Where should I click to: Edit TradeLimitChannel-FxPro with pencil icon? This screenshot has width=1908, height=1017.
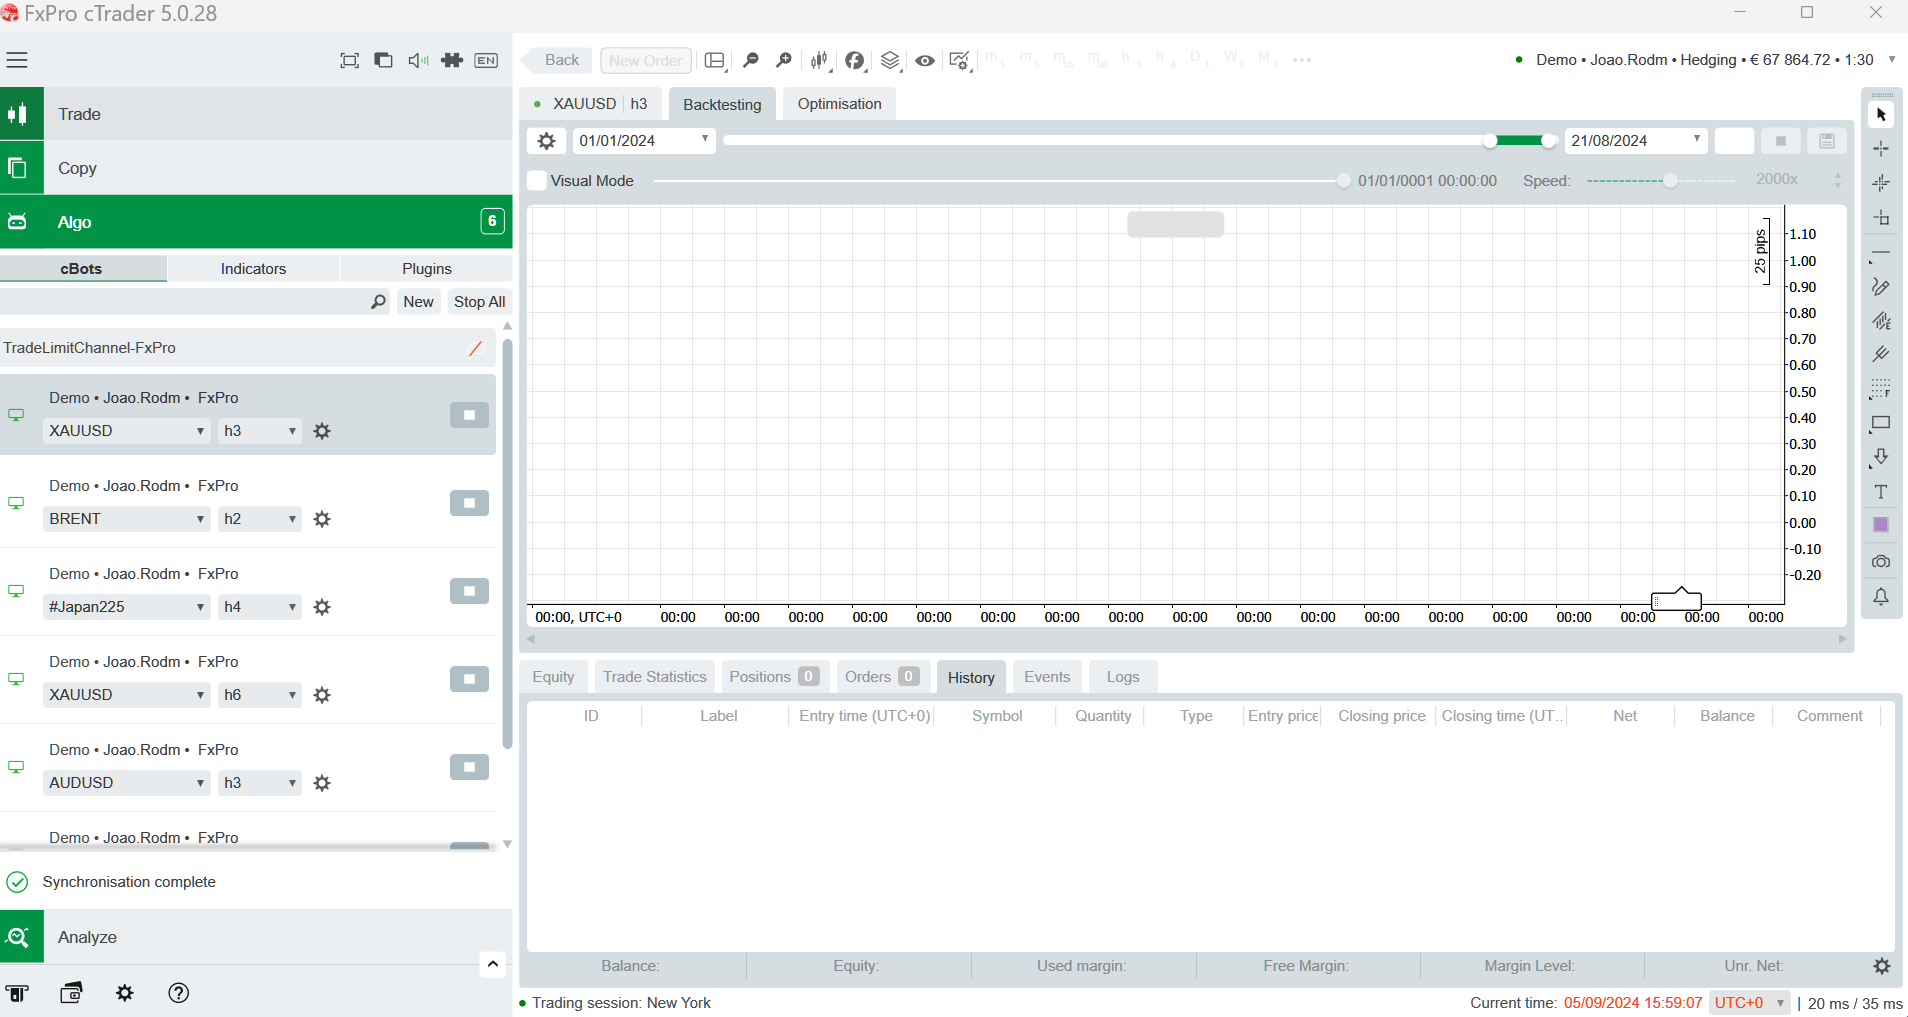tap(476, 348)
